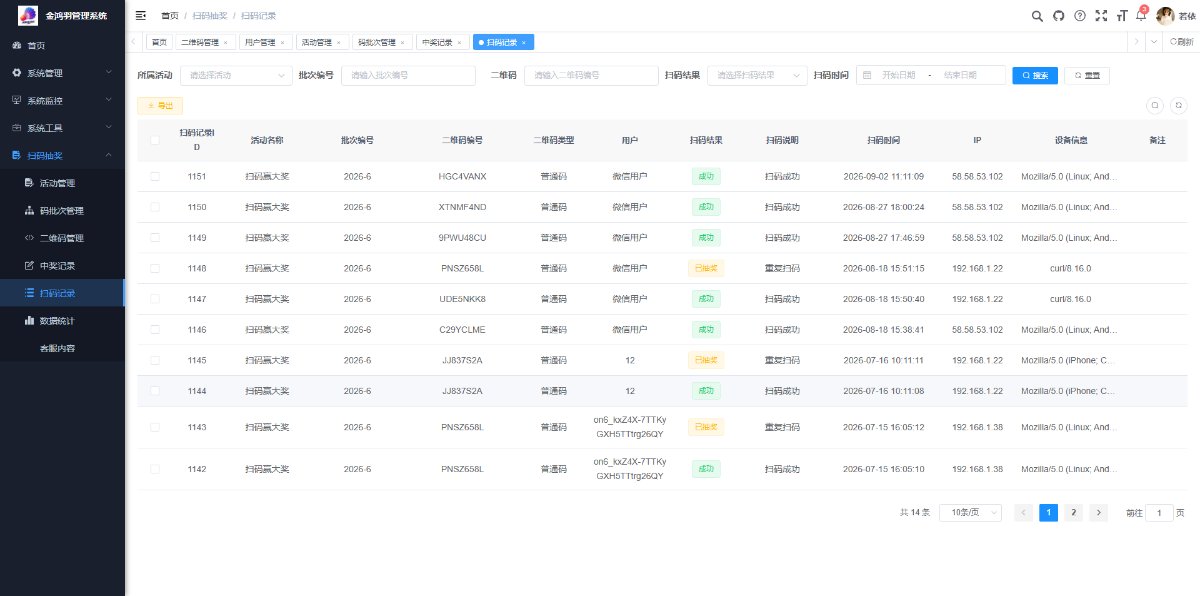Open the GitHub source link icon
Image resolution: width=1200 pixels, height=596 pixels.
(1059, 15)
